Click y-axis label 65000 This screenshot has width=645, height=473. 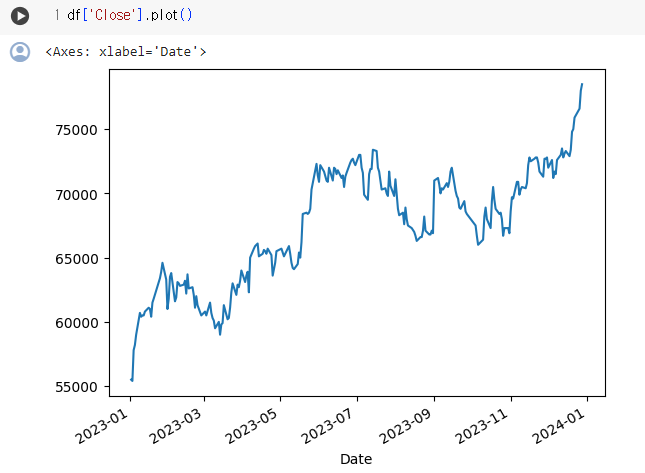pyautogui.click(x=77, y=259)
